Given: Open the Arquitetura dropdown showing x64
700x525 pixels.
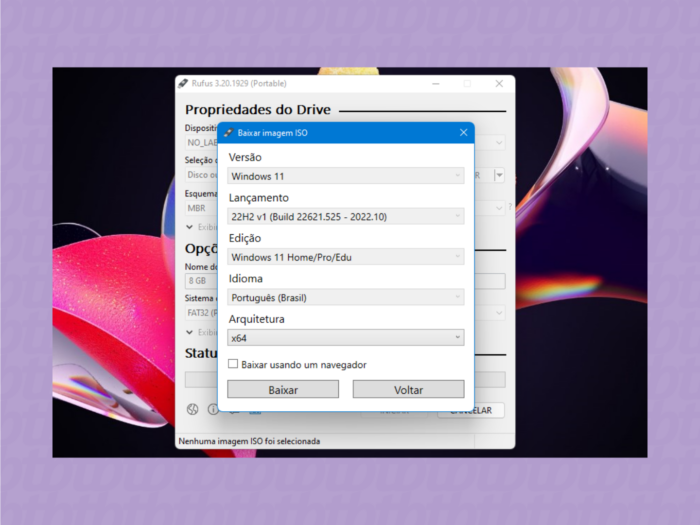Looking at the screenshot, I should click(x=346, y=338).
